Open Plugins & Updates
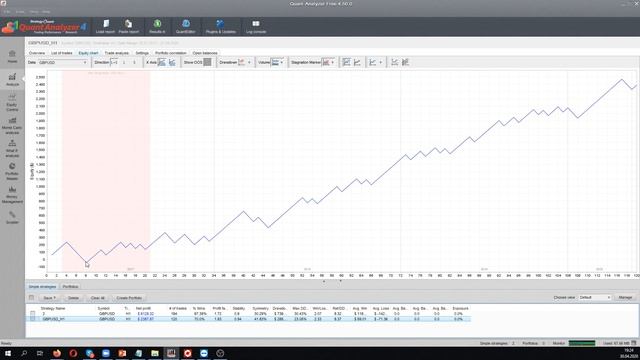 (220, 27)
